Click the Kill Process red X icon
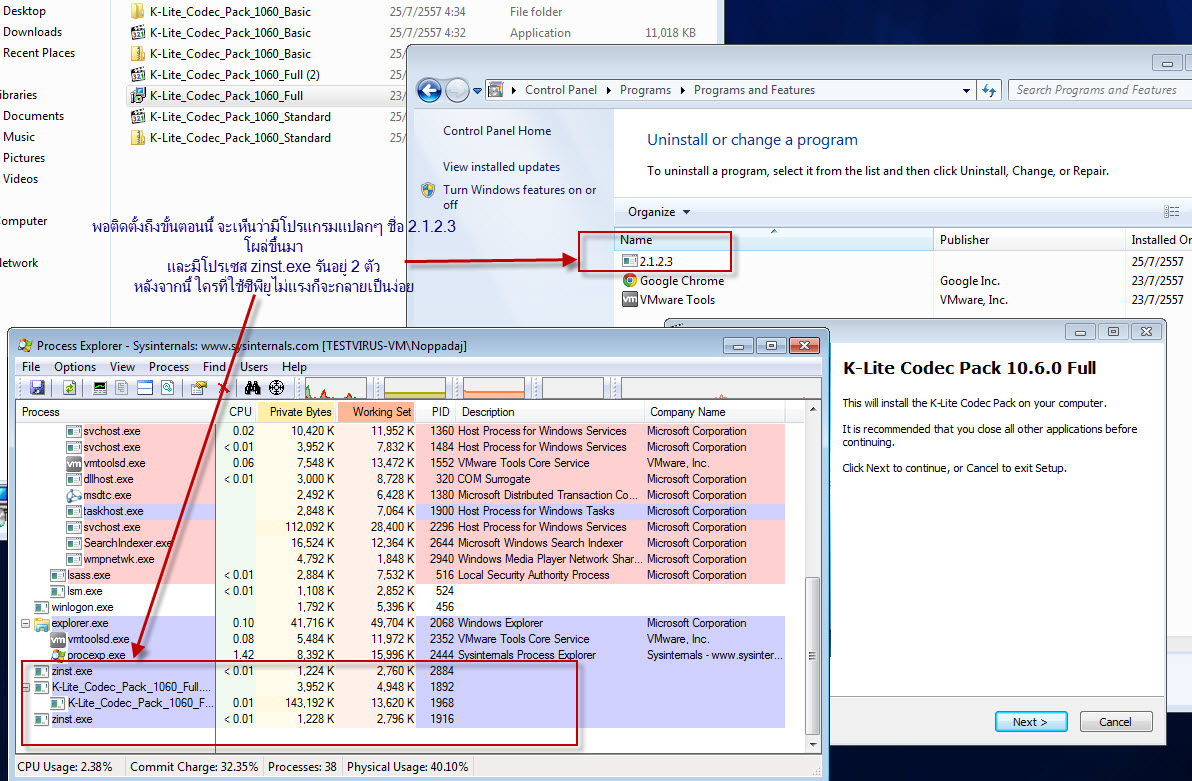1192x781 pixels. (x=224, y=388)
